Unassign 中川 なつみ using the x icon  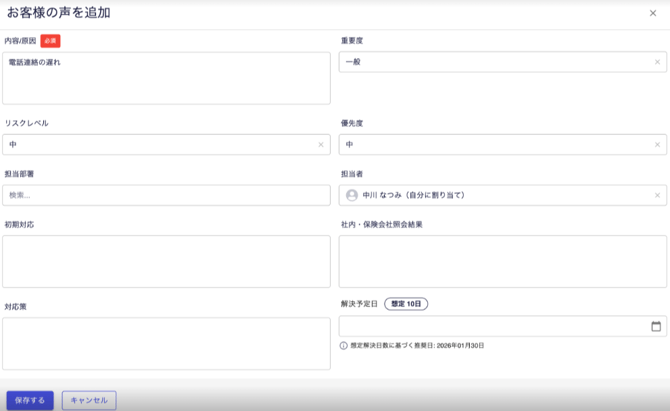[657, 195]
